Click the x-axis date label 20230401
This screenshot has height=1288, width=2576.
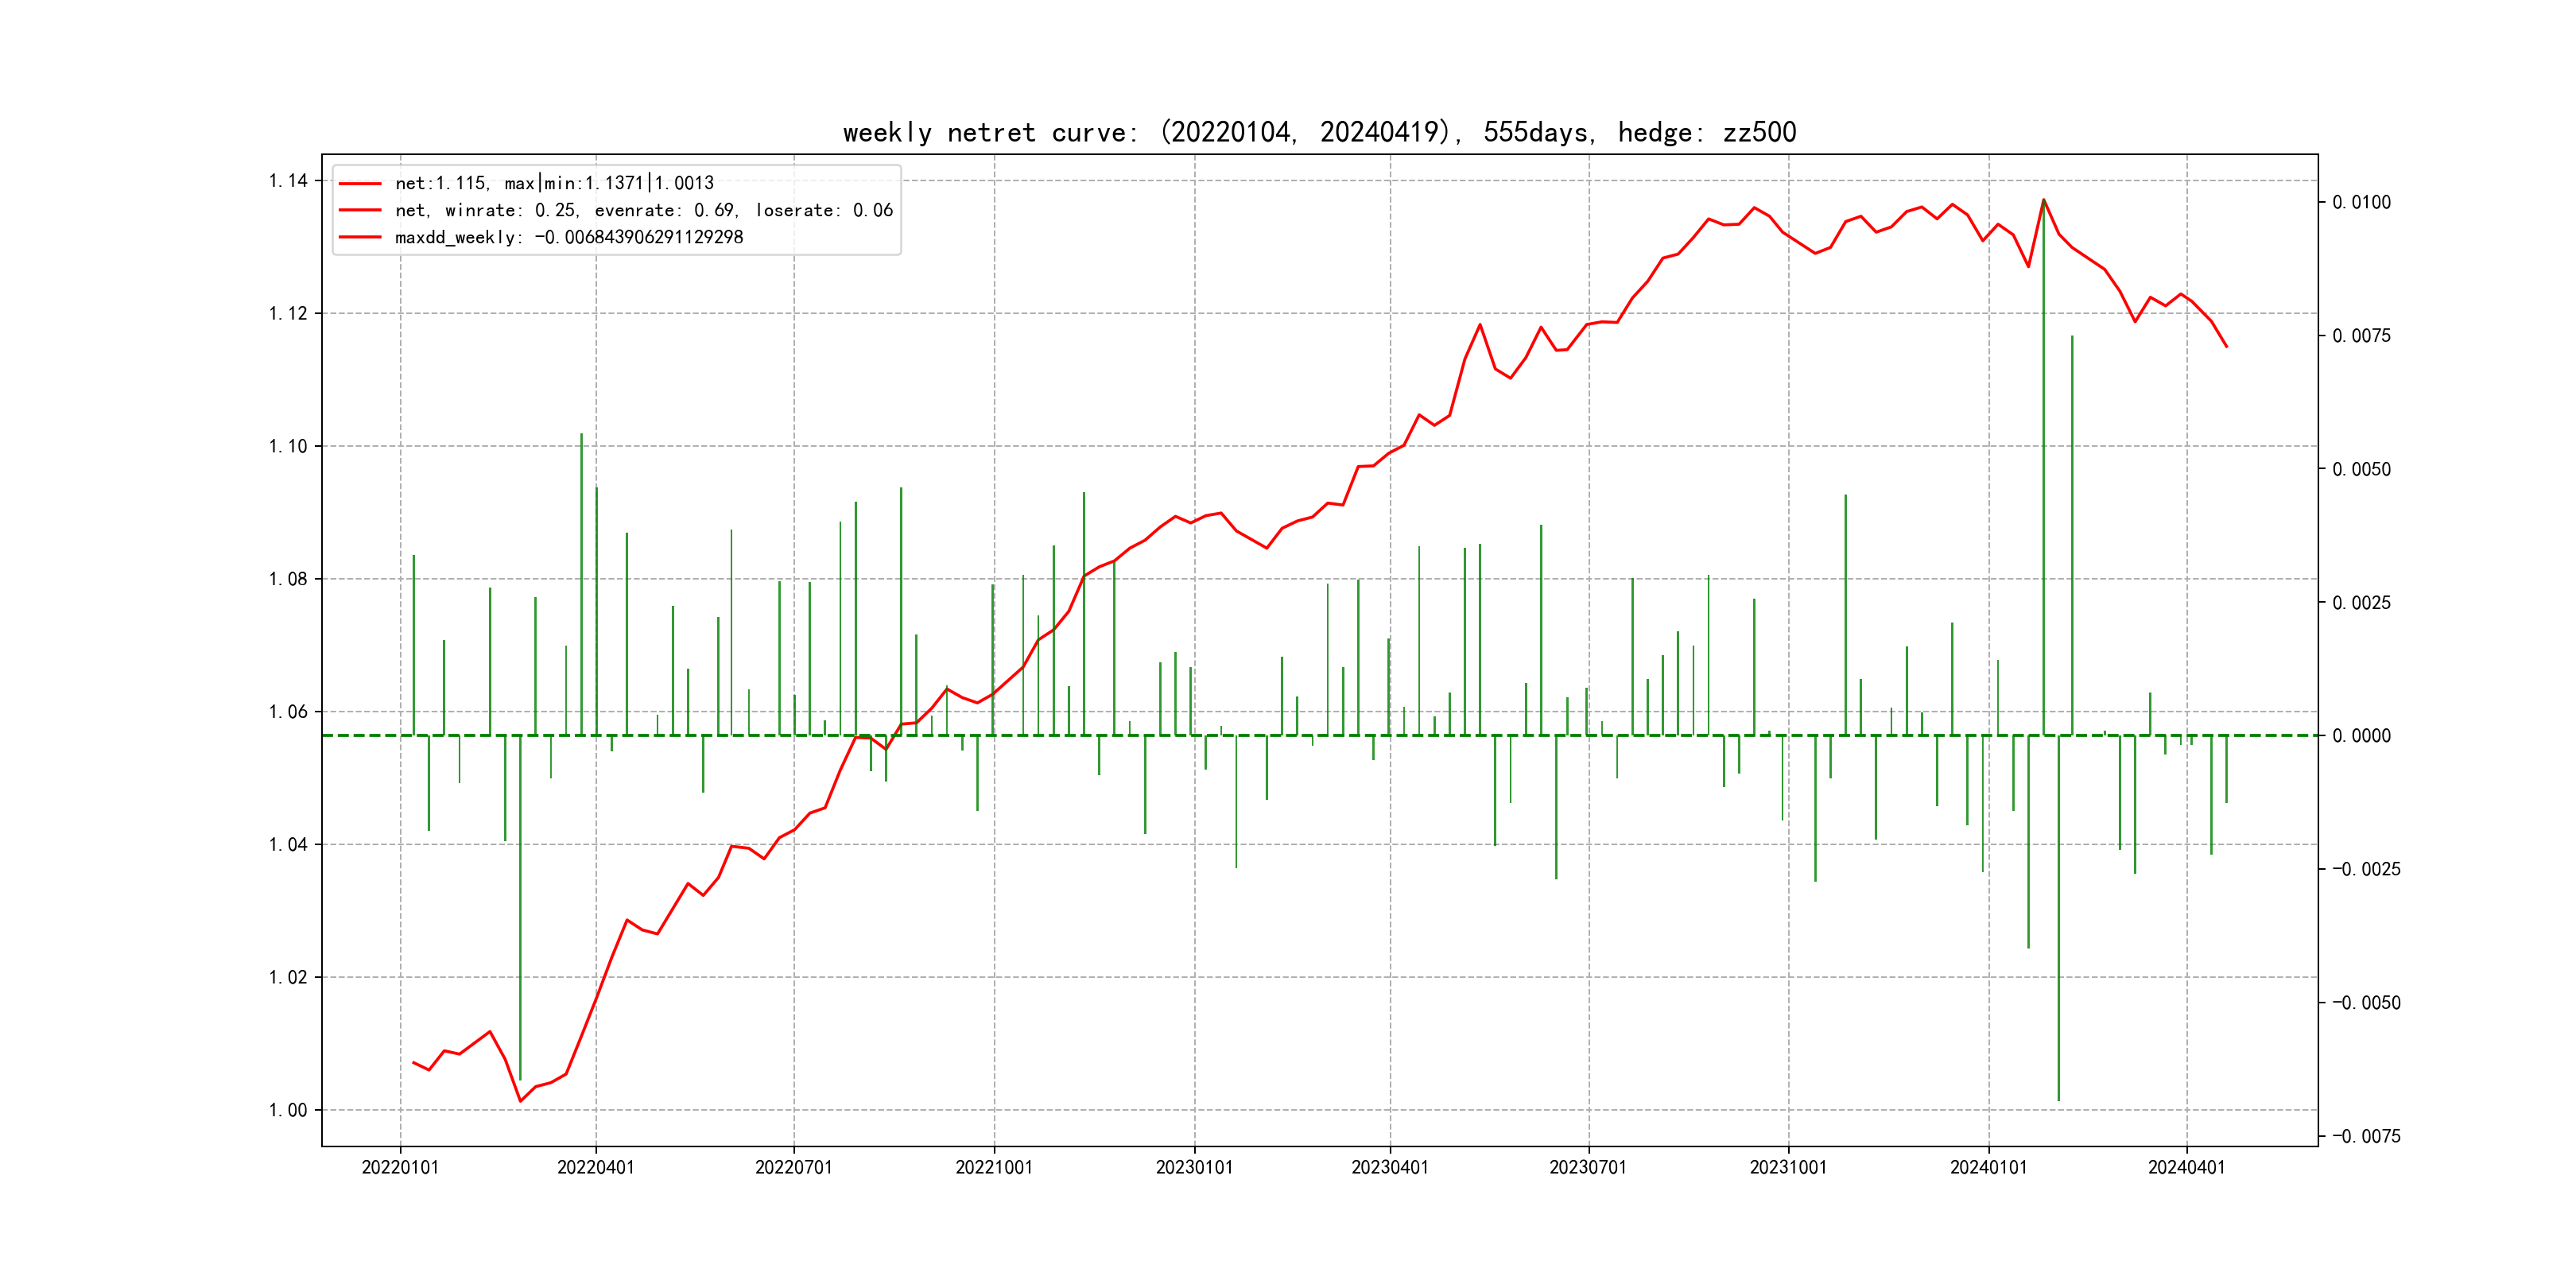pos(1390,1167)
